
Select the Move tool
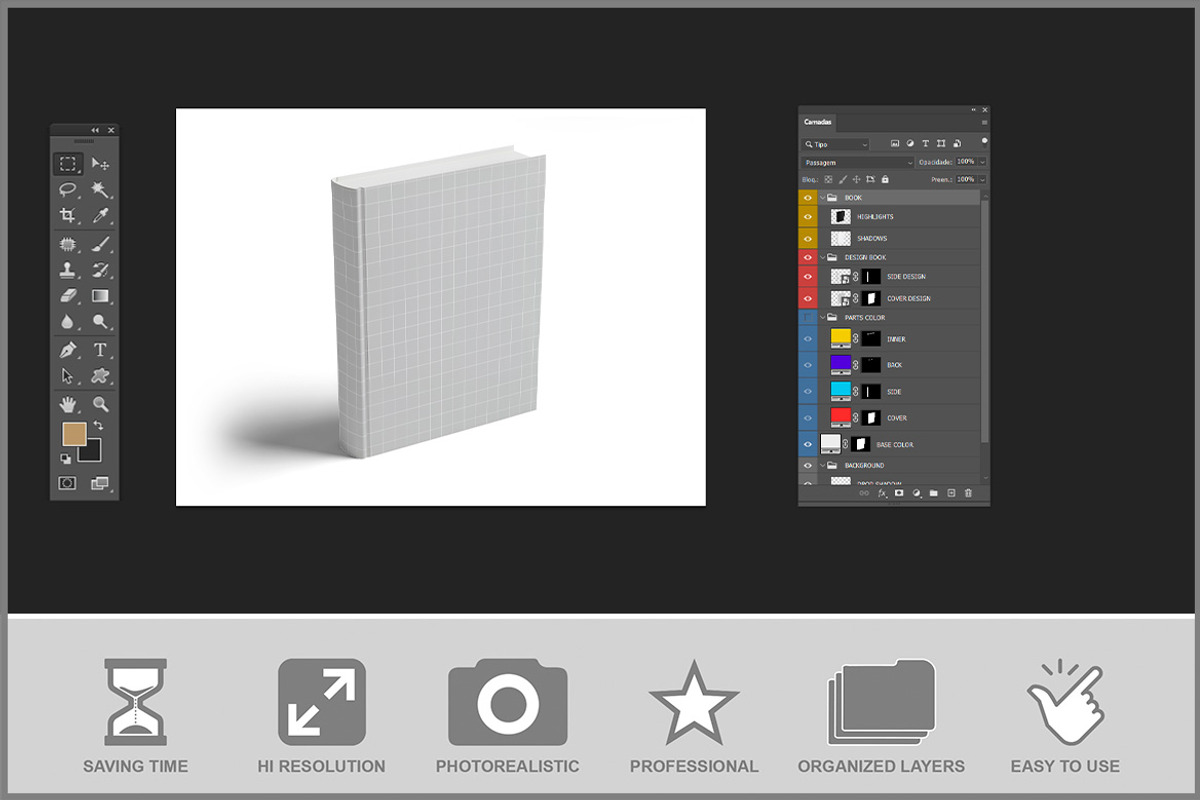[101, 164]
